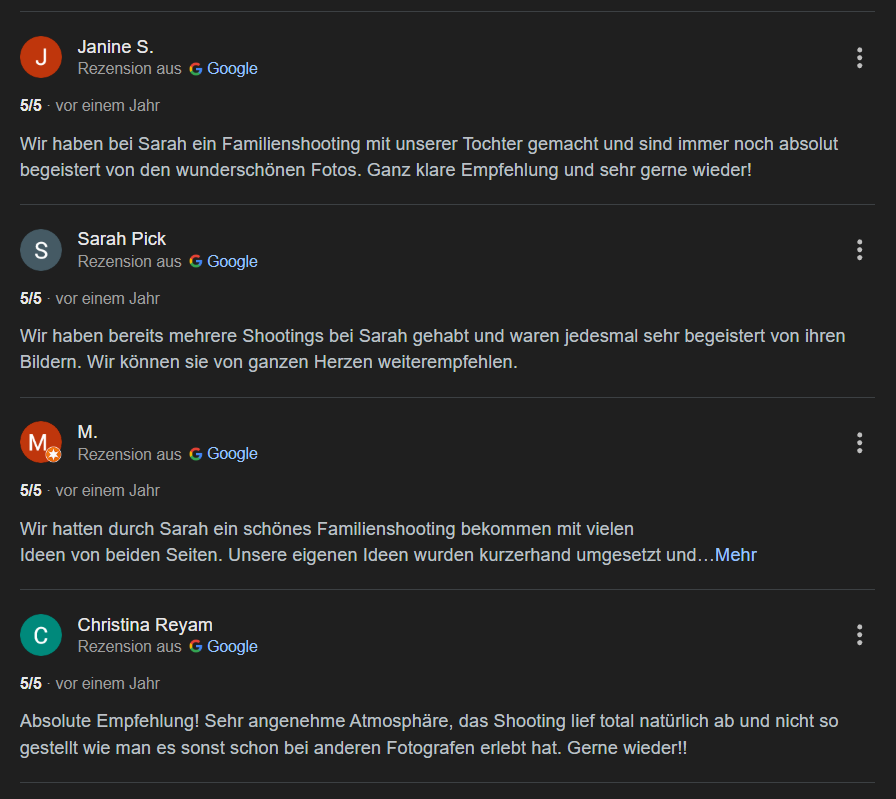Screen dimensions: 896x799
Task: Click the Google logo in Sarah Pick's review
Action: pos(196,261)
